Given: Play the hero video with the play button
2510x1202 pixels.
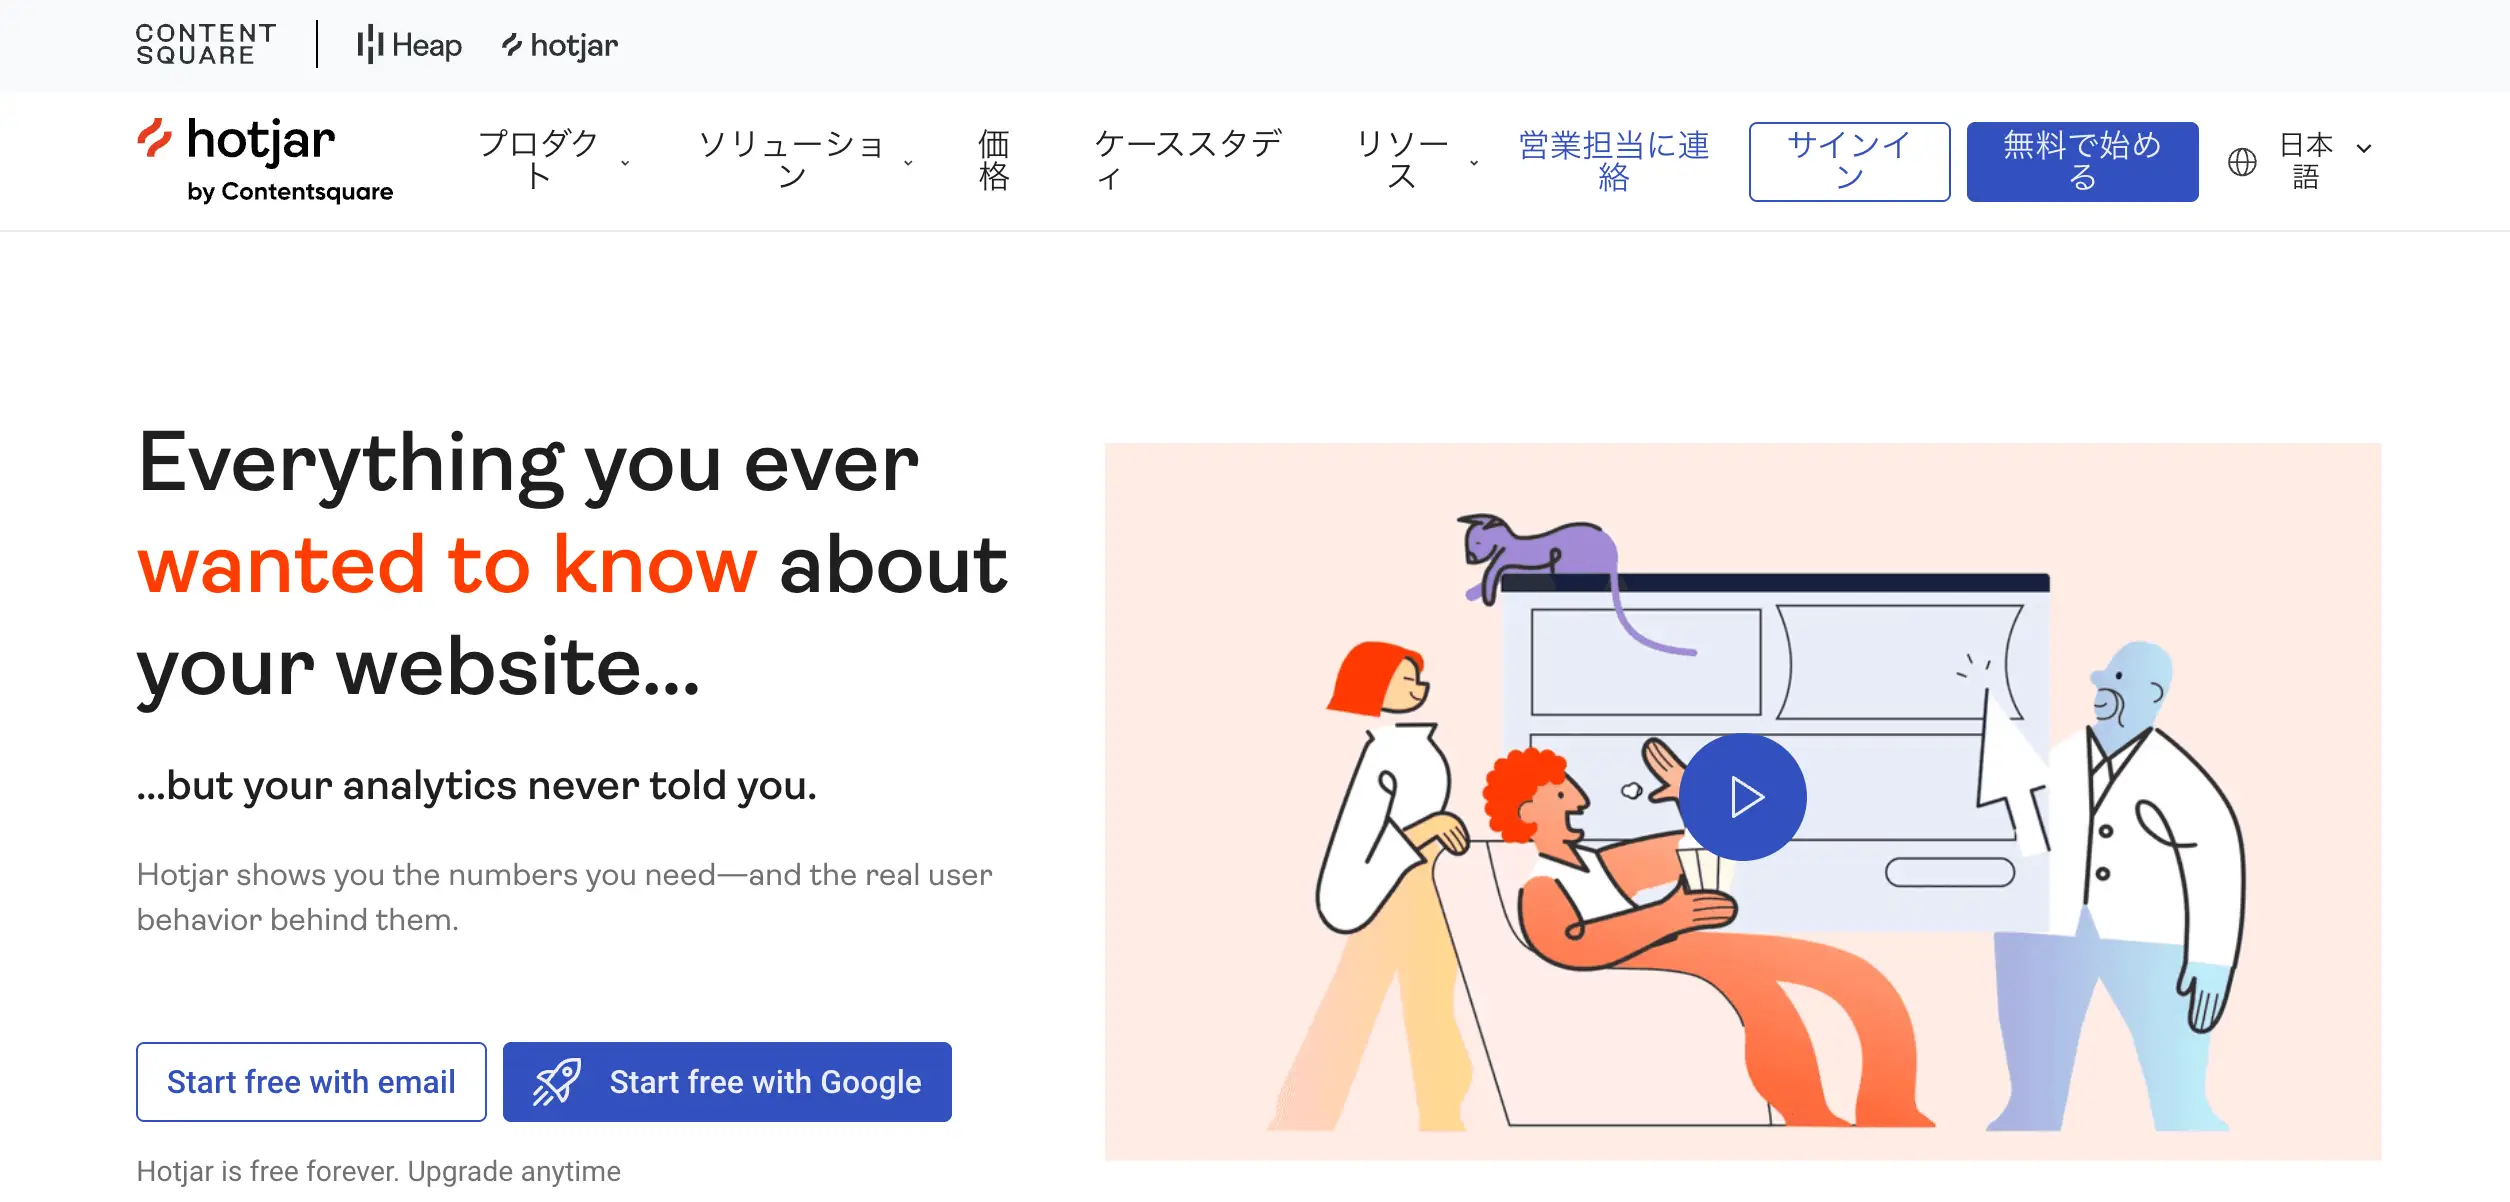Looking at the screenshot, I should point(1743,797).
